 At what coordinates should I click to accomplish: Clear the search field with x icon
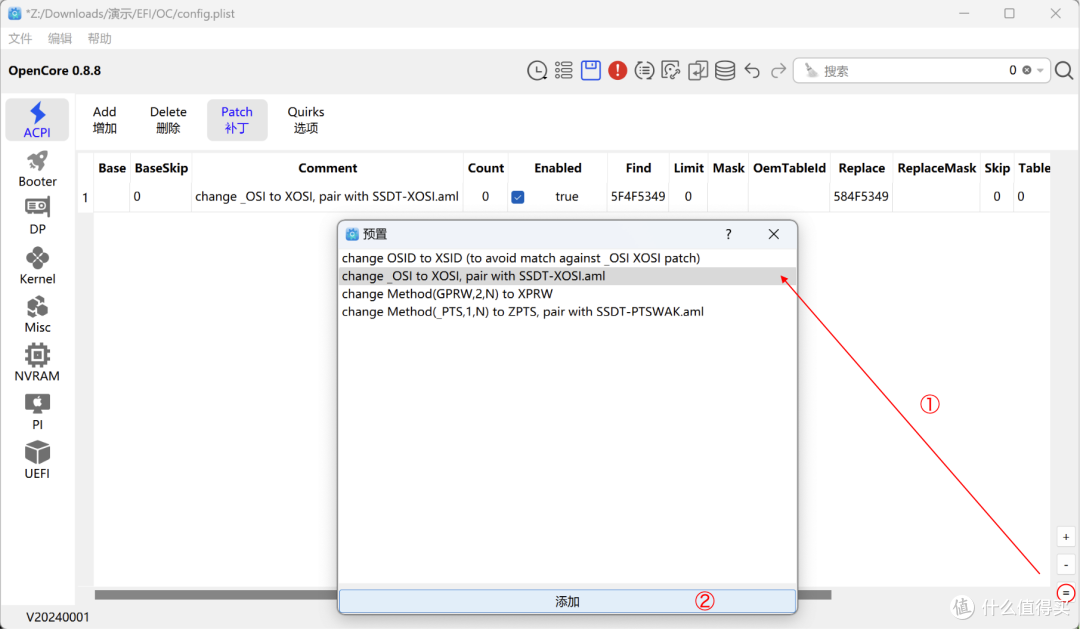click(1027, 70)
